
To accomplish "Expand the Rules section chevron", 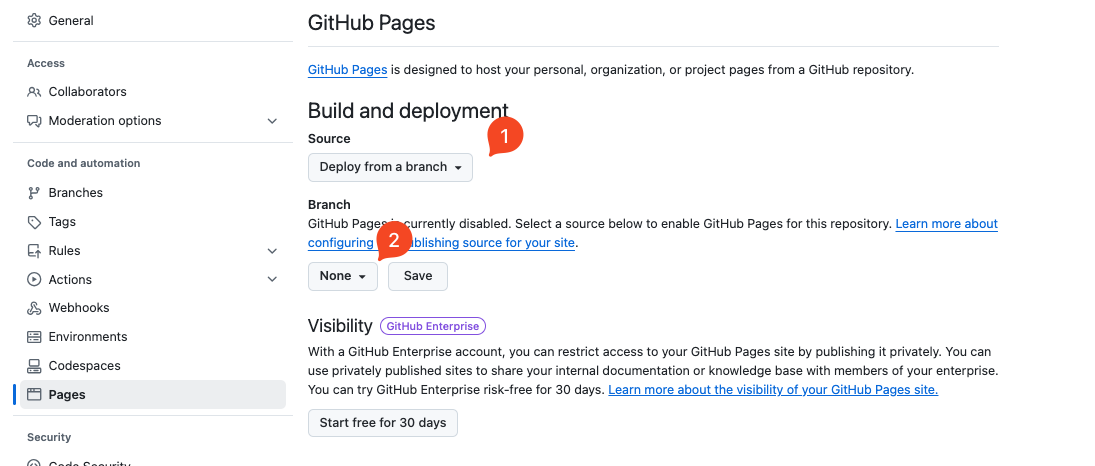I will click(x=272, y=251).
